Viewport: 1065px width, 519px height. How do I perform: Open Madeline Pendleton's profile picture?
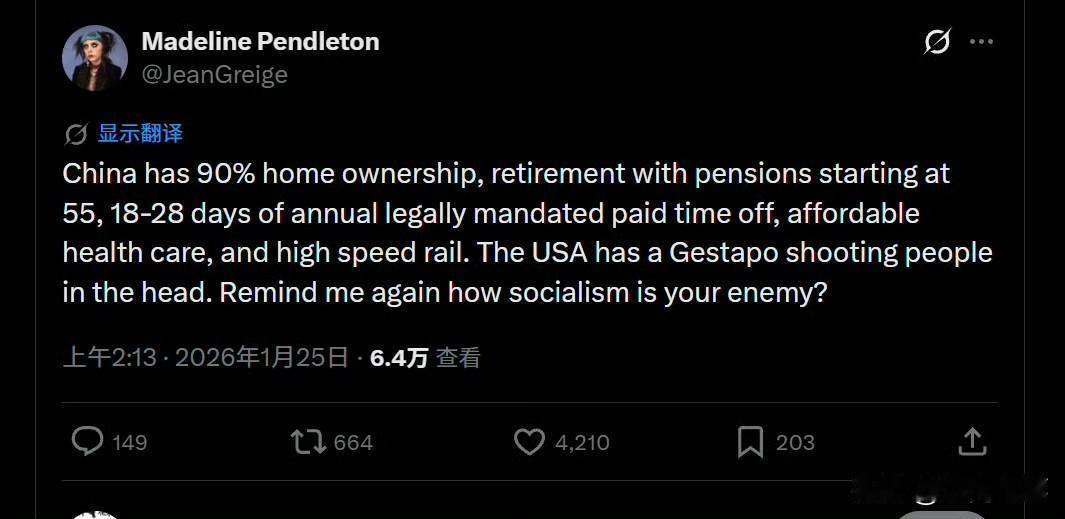[95, 58]
